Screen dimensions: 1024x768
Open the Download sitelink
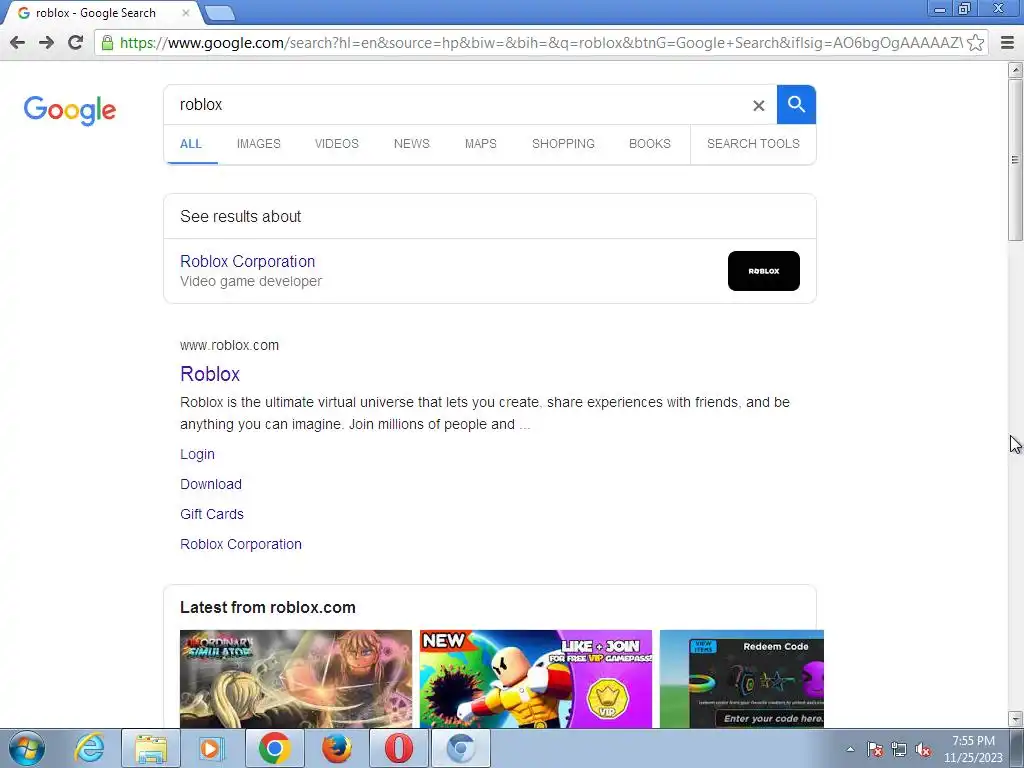pyautogui.click(x=211, y=484)
